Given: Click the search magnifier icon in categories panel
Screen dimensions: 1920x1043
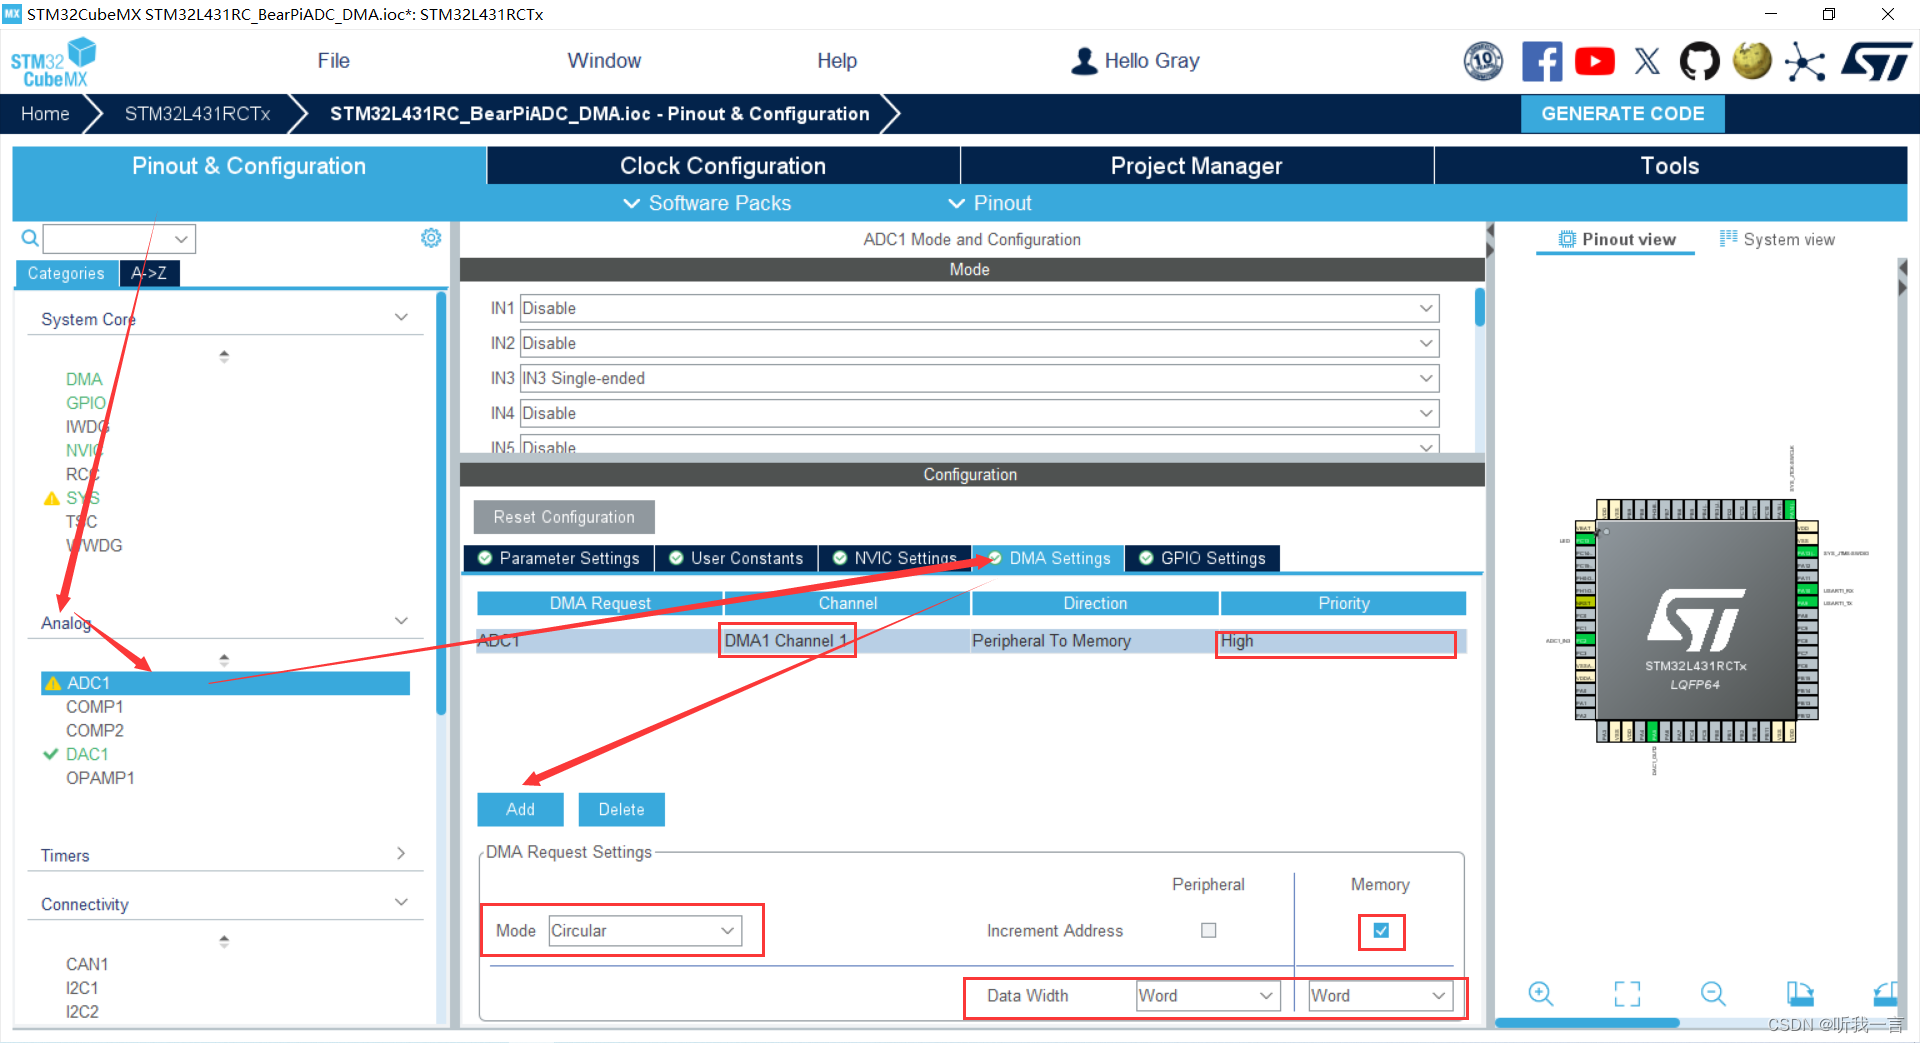Looking at the screenshot, I should (30, 238).
